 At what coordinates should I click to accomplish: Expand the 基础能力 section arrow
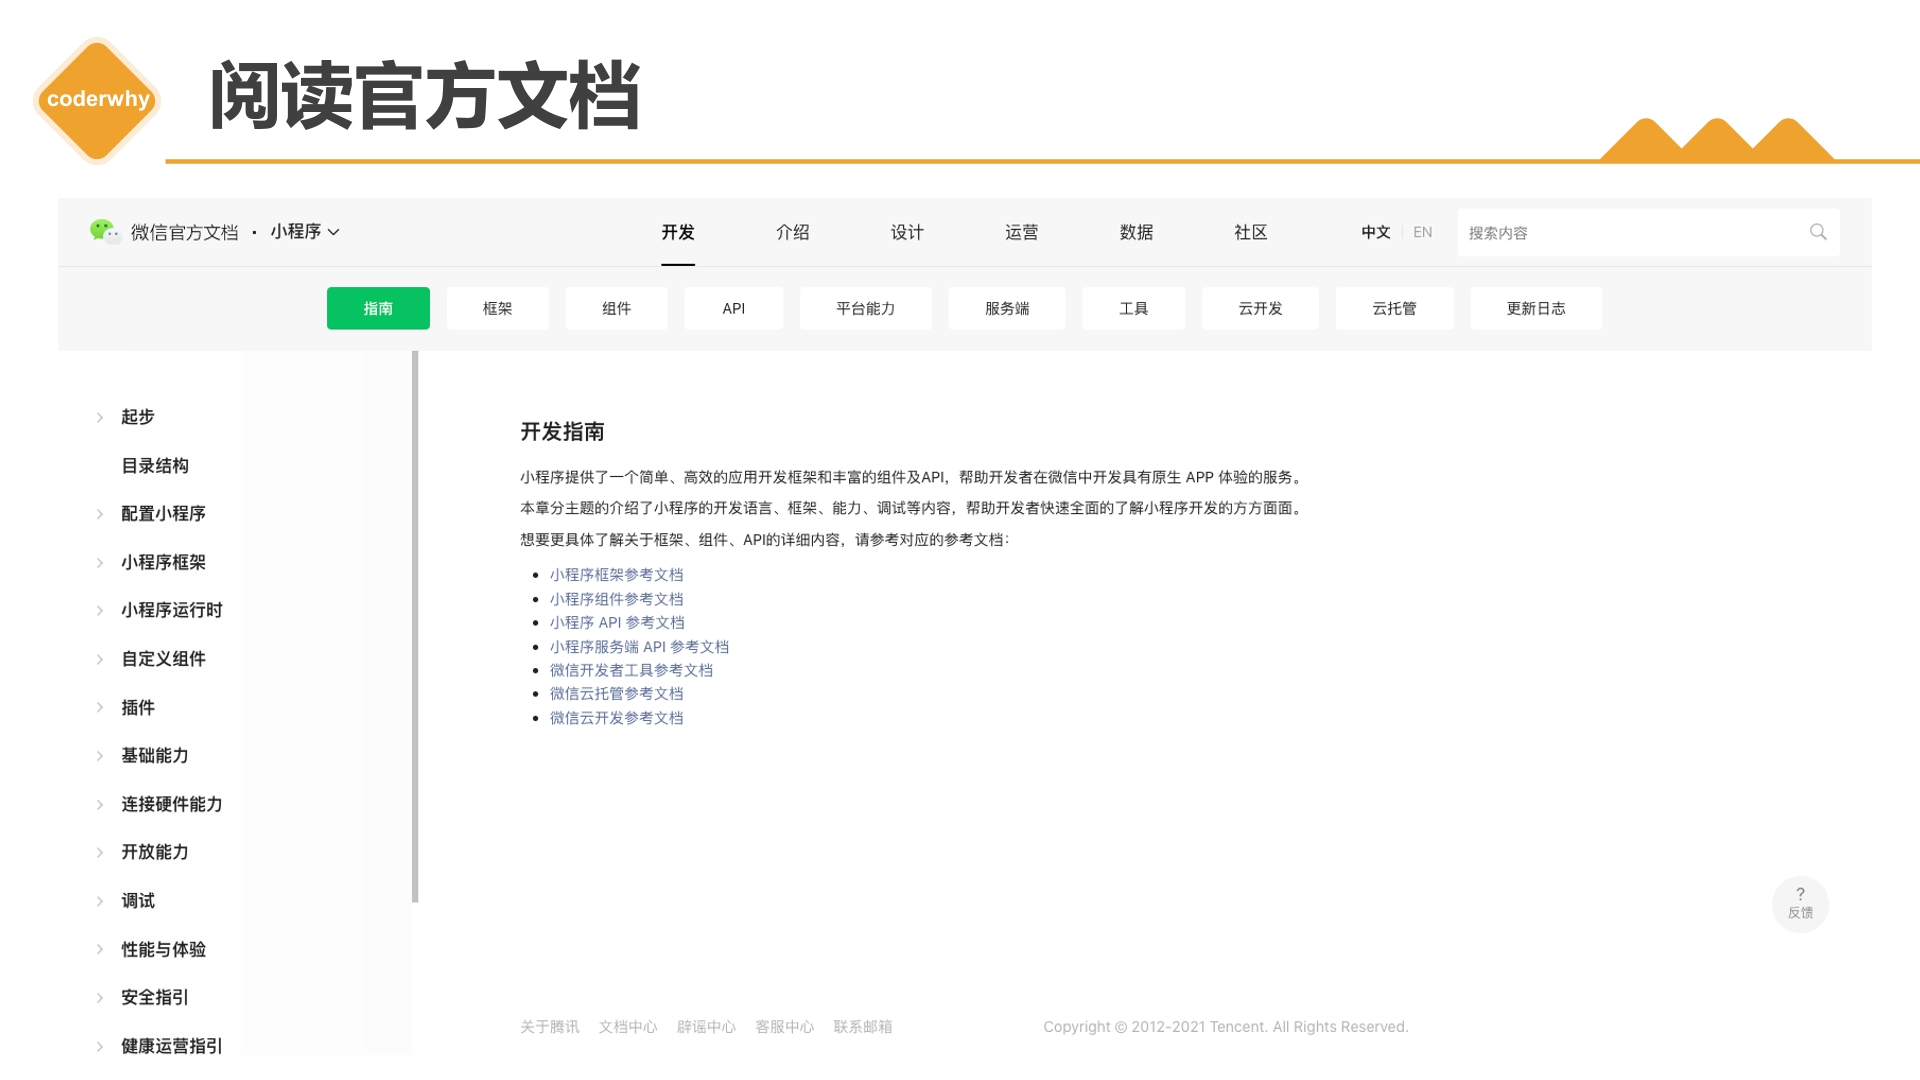(100, 756)
